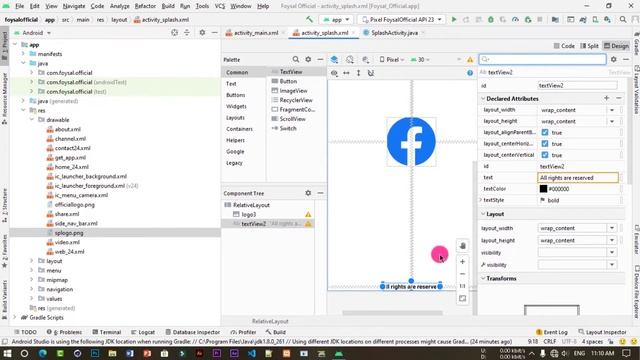Open declared layout_height dropdown
Viewport: 640px width, 360px height.
point(612,121)
